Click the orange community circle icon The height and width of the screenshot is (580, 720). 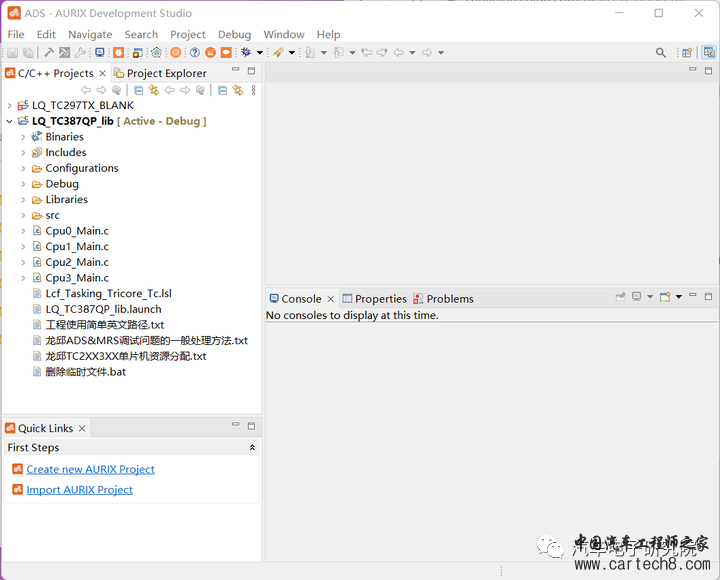tap(210, 52)
